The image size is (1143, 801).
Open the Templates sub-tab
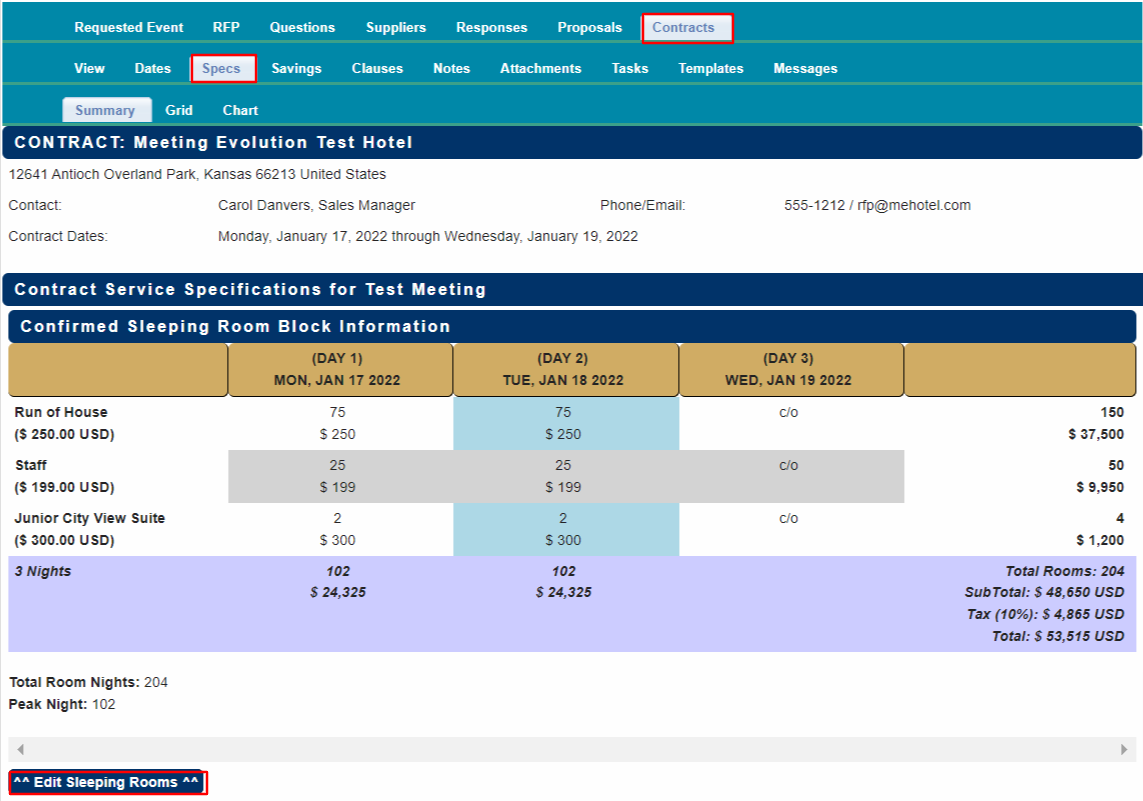pyautogui.click(x=711, y=69)
